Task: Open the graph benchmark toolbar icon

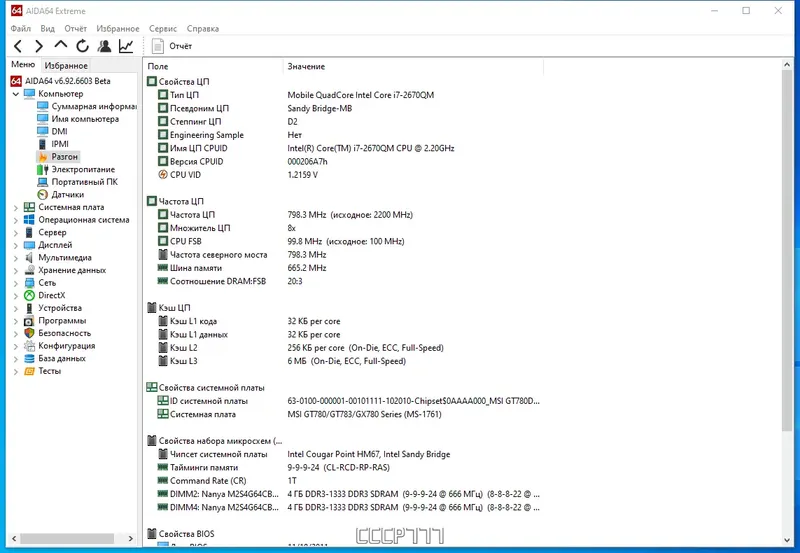Action: [x=126, y=46]
